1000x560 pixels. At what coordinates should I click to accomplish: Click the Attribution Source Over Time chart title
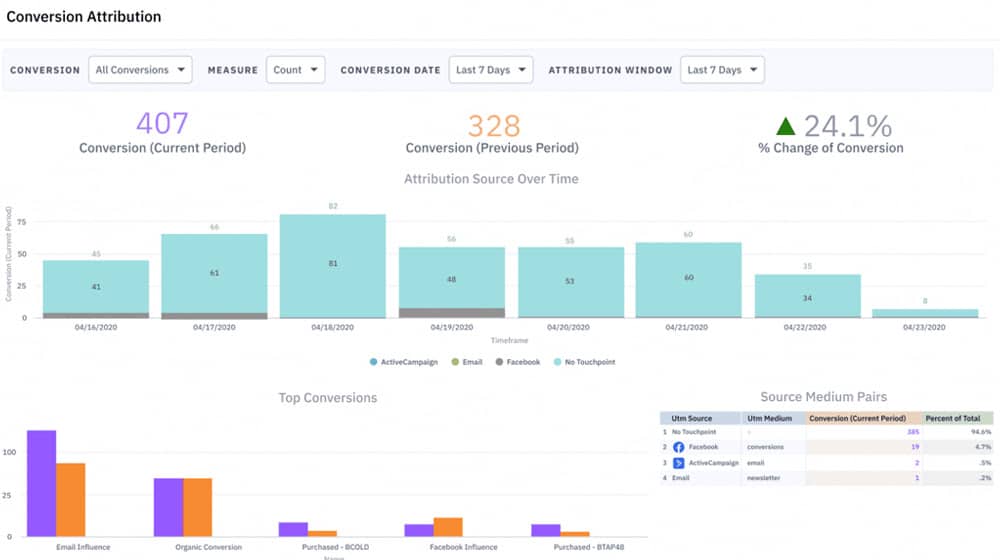coord(491,179)
